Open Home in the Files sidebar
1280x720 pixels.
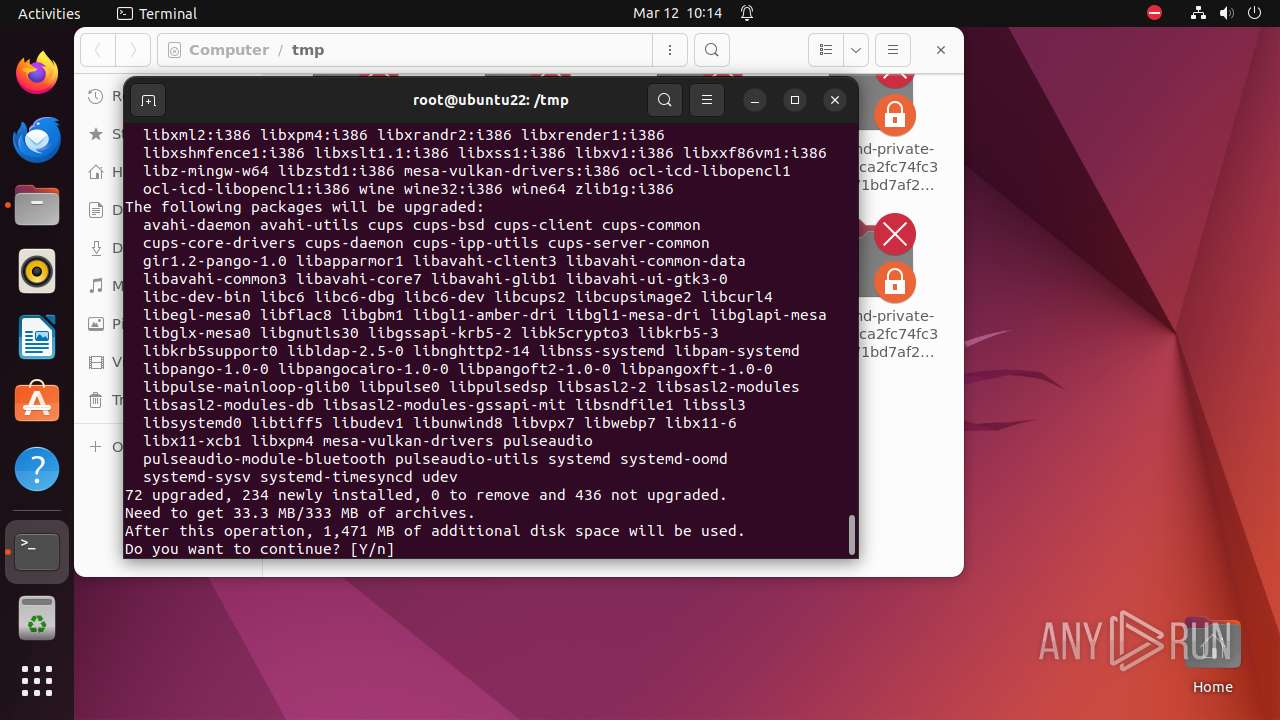click(105, 171)
